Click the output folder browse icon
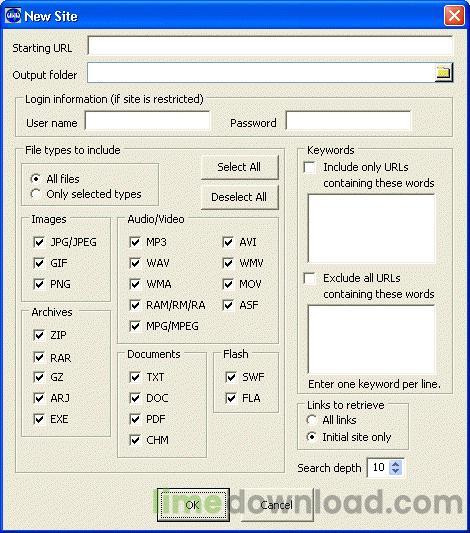 click(443, 72)
